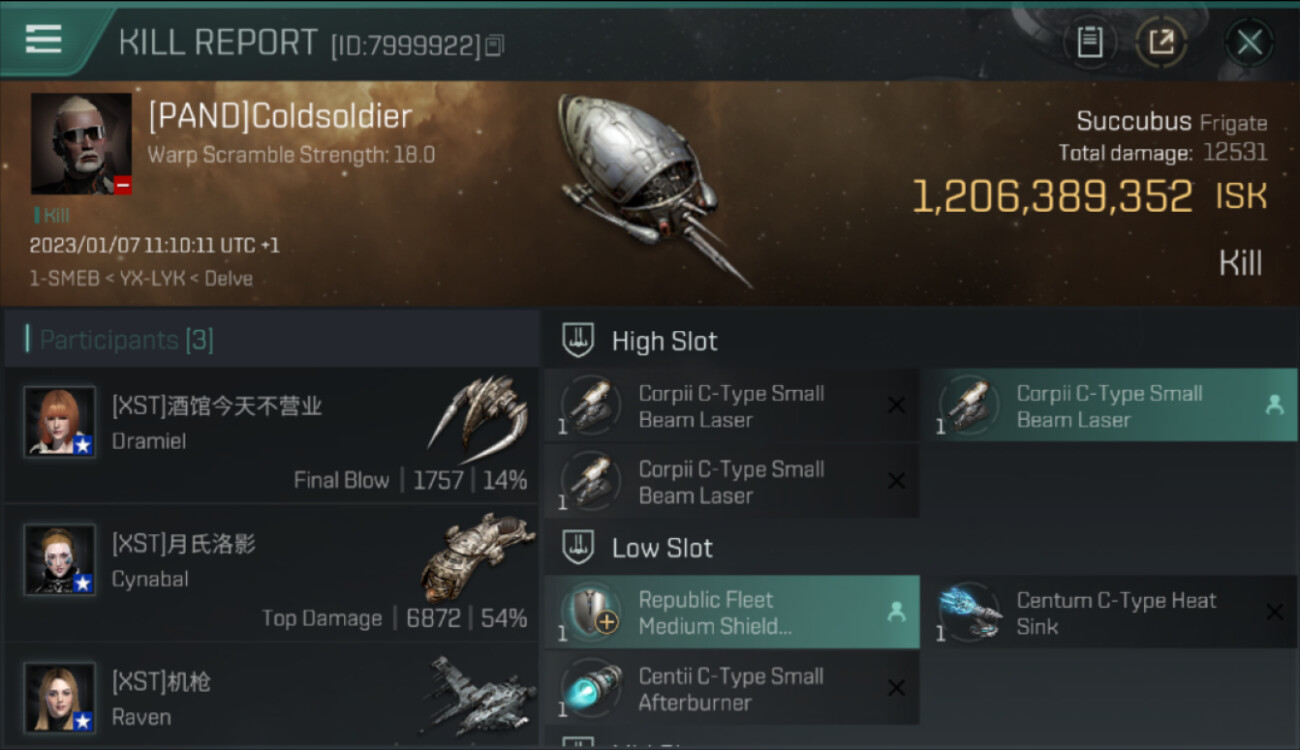Open the Cynabal pilot's portrait
The image size is (1300, 750).
60,560
